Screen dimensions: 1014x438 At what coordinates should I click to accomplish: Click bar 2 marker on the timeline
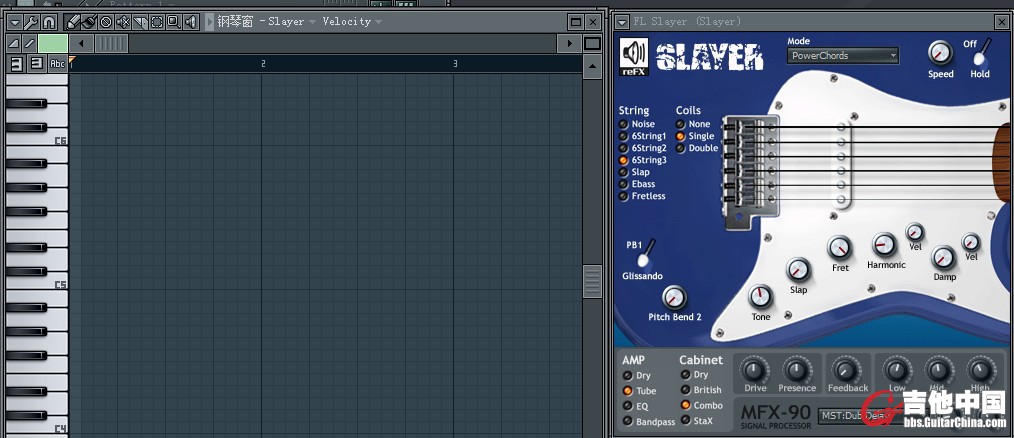263,63
